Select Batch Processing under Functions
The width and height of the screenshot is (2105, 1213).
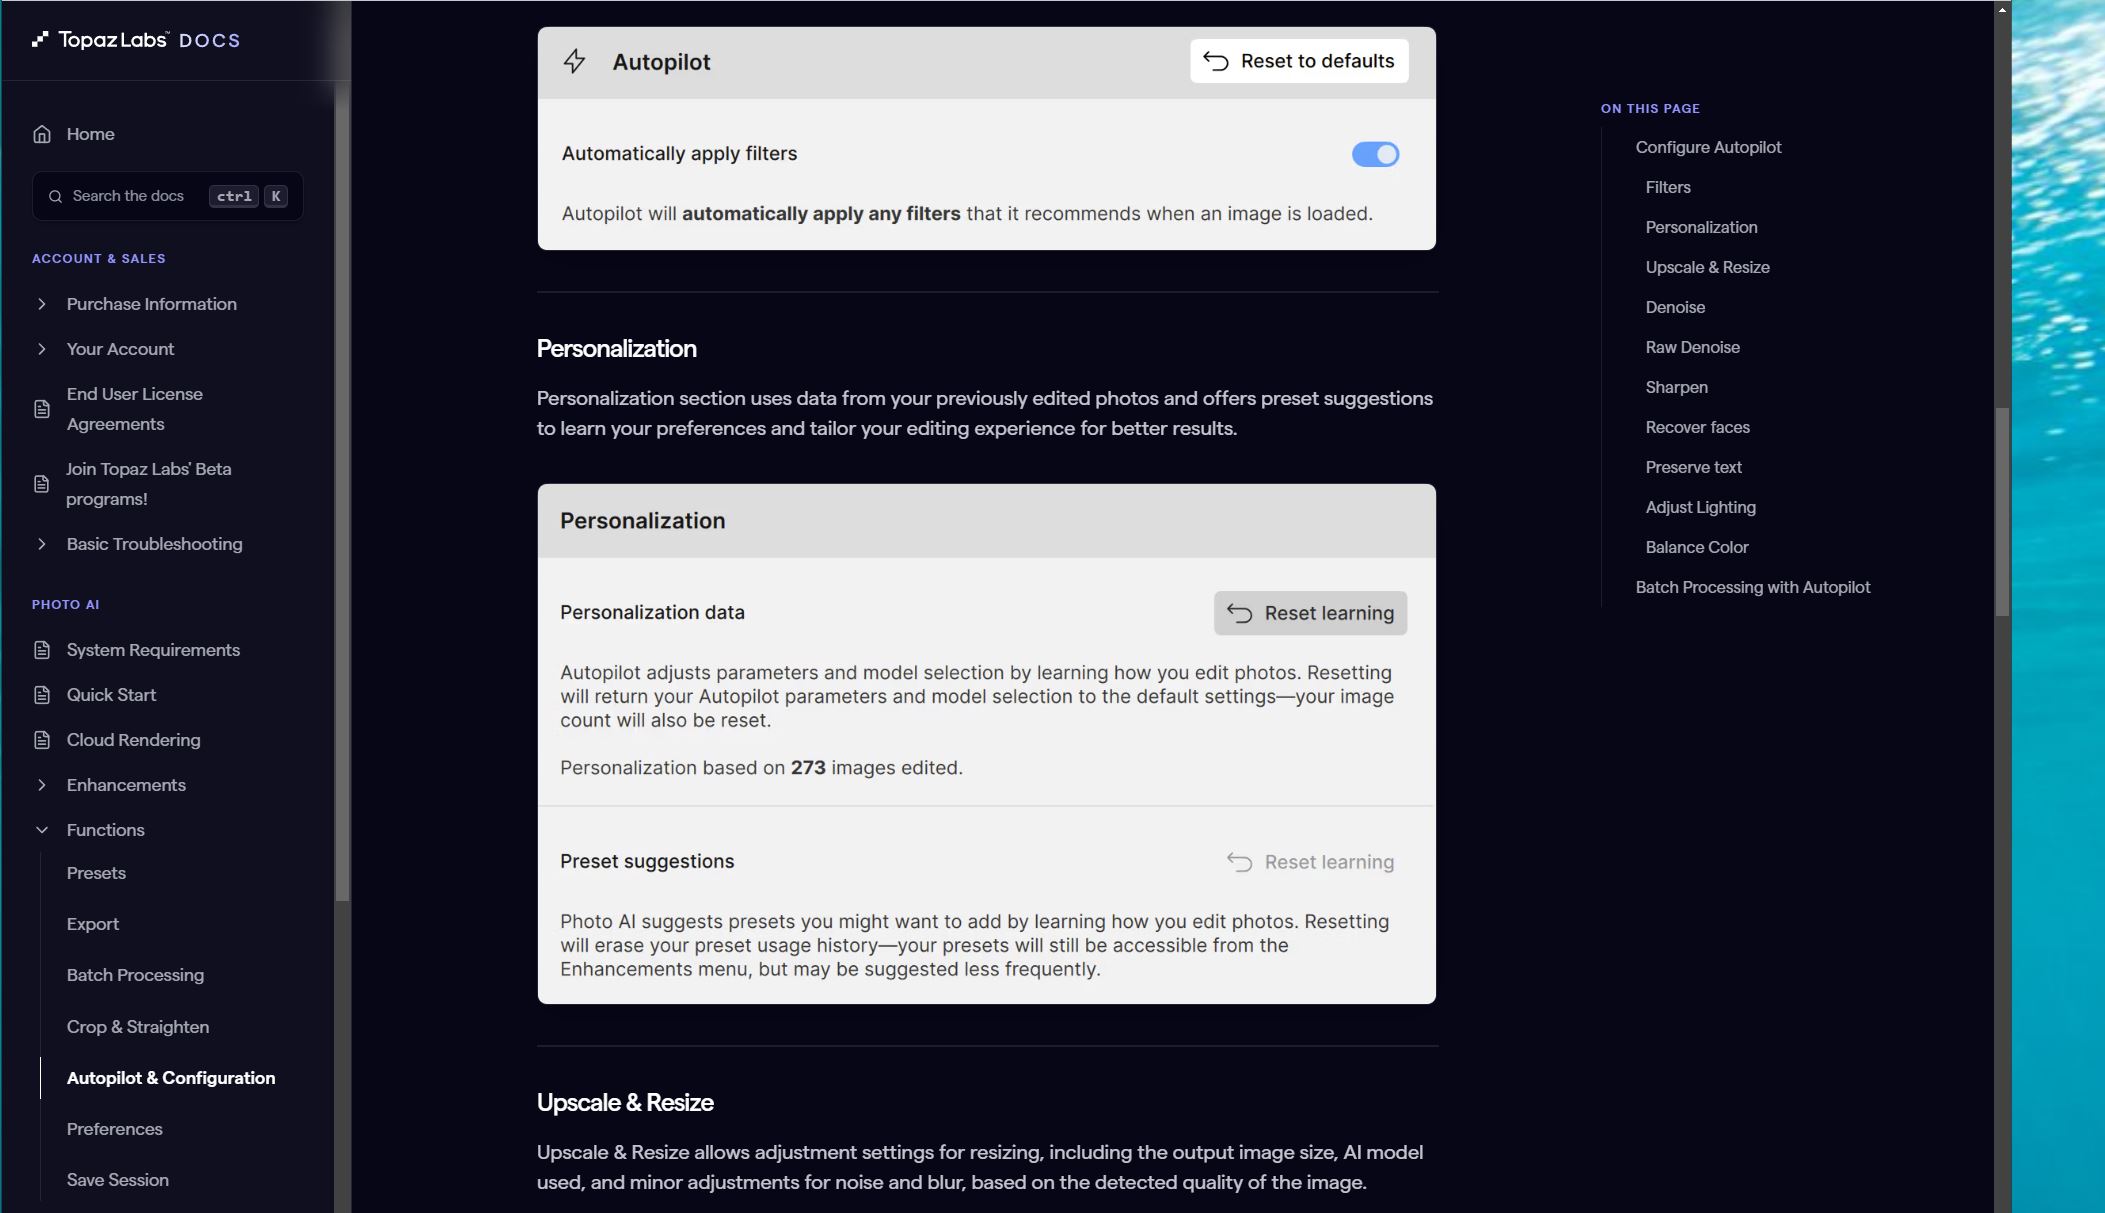click(135, 975)
